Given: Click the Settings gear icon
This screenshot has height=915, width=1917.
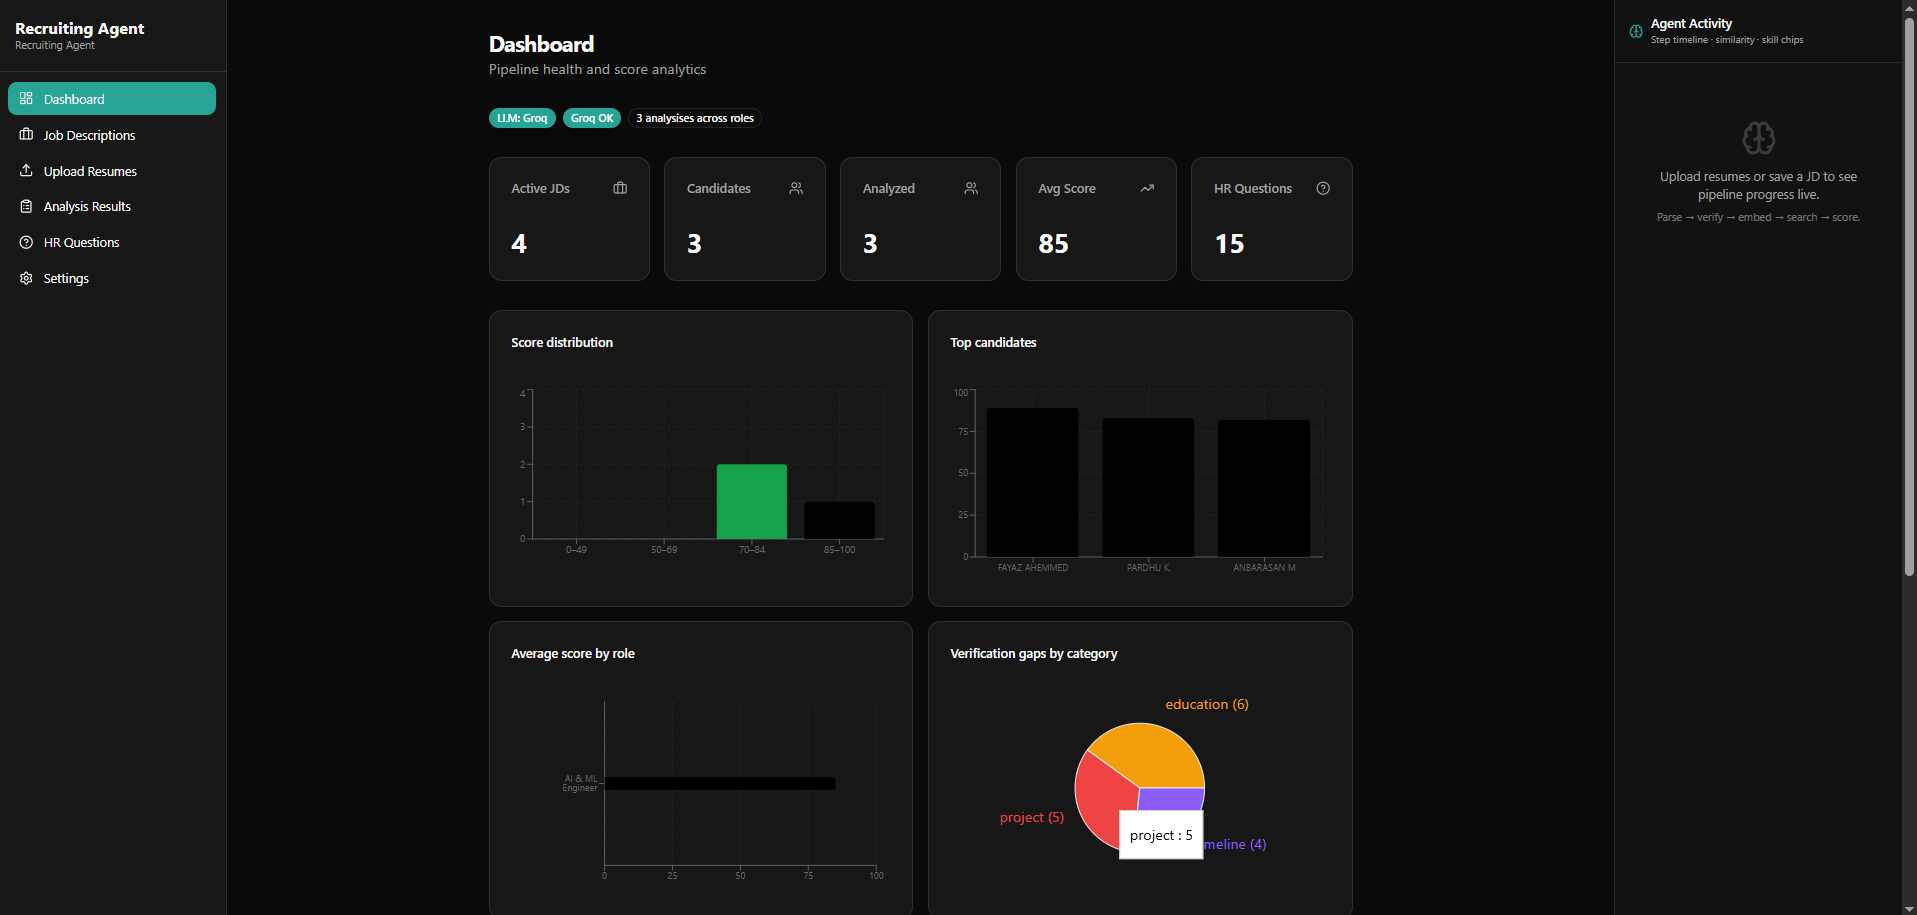Looking at the screenshot, I should coord(26,278).
